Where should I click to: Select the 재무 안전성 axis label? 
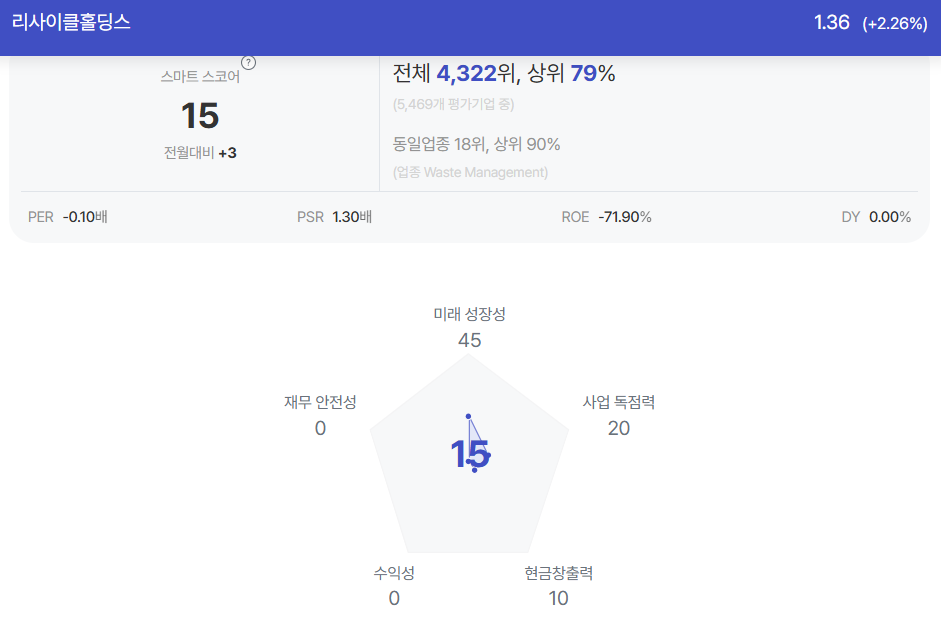tap(320, 402)
